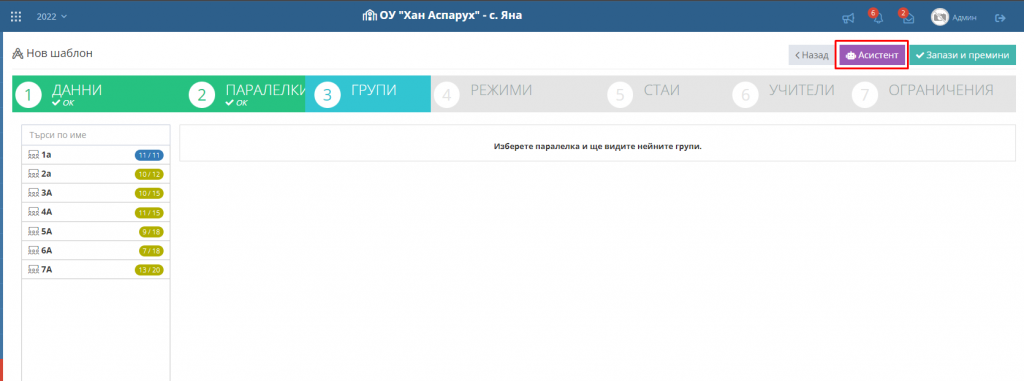Select class 5А in the list
The height and width of the screenshot is (381, 1024).
point(96,231)
